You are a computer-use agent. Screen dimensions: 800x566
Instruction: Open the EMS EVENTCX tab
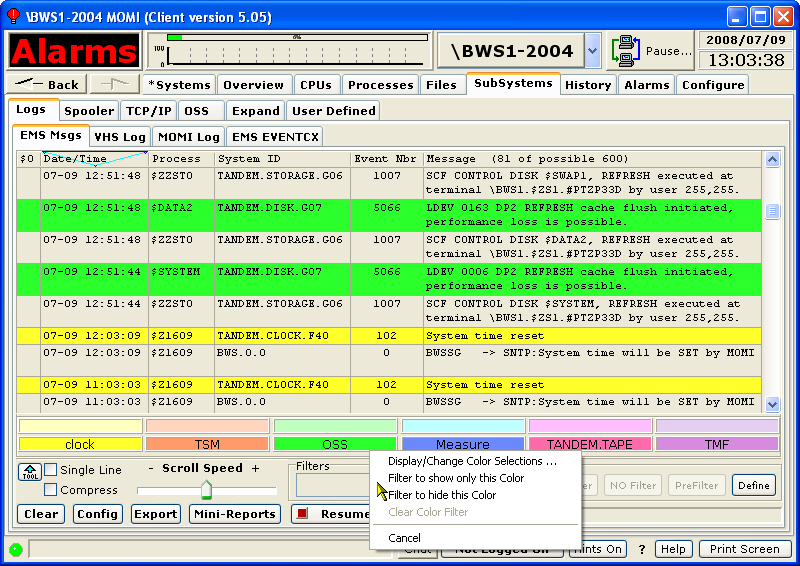pos(275,137)
